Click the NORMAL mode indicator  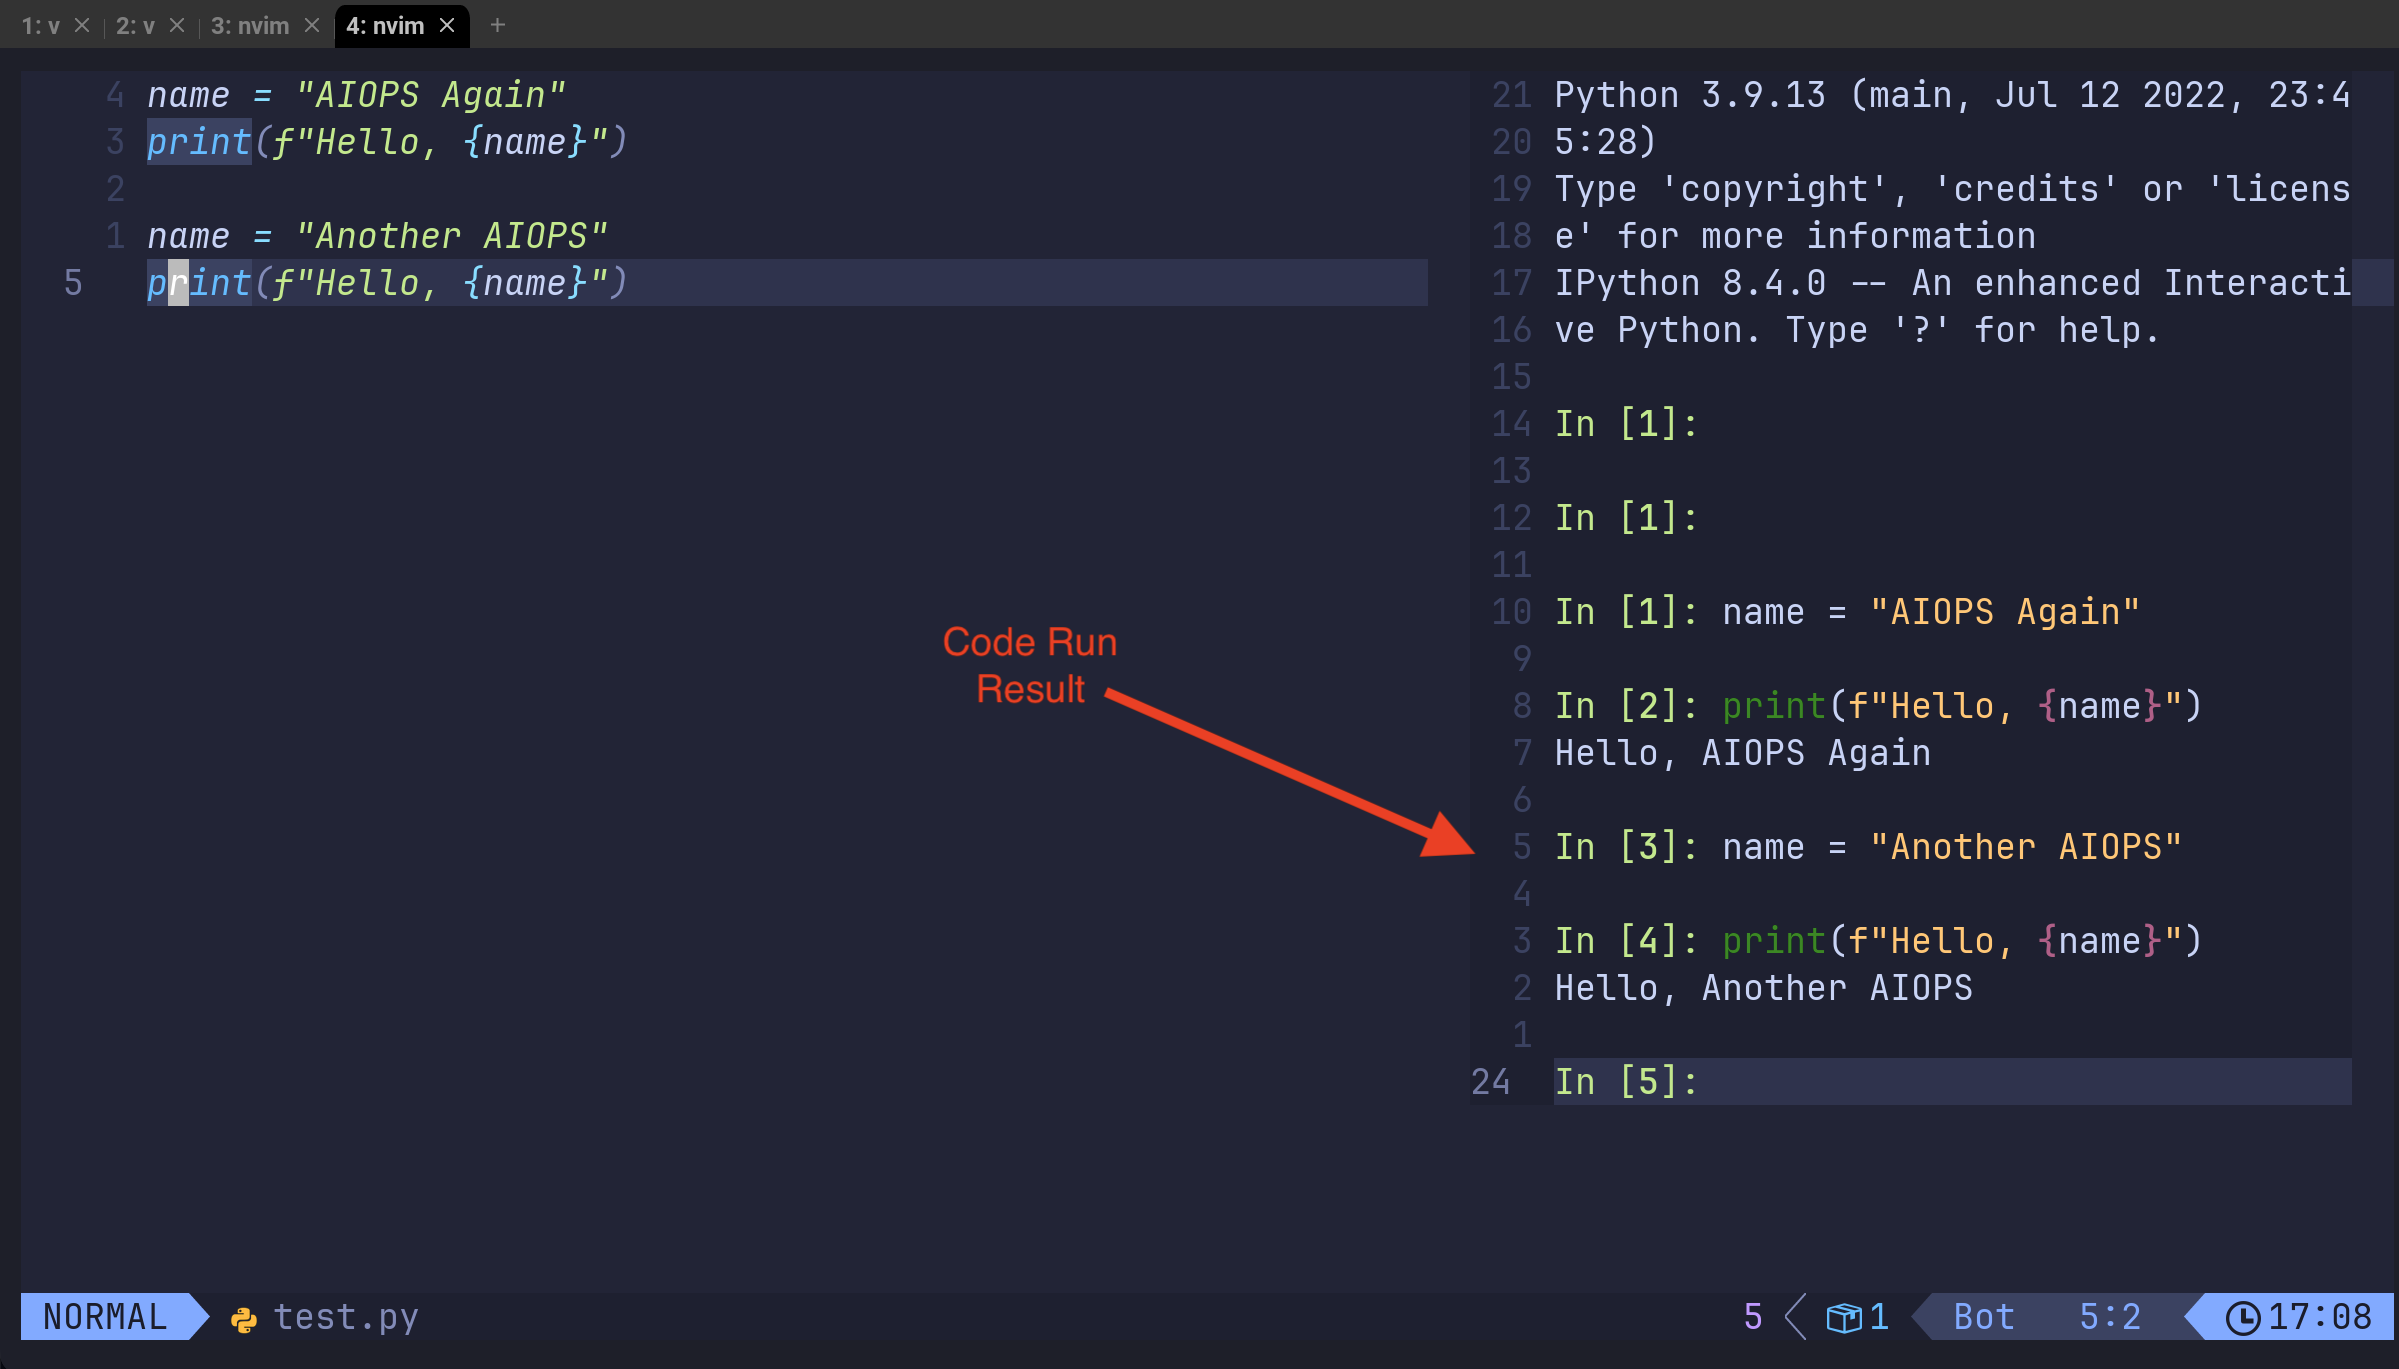click(105, 1317)
